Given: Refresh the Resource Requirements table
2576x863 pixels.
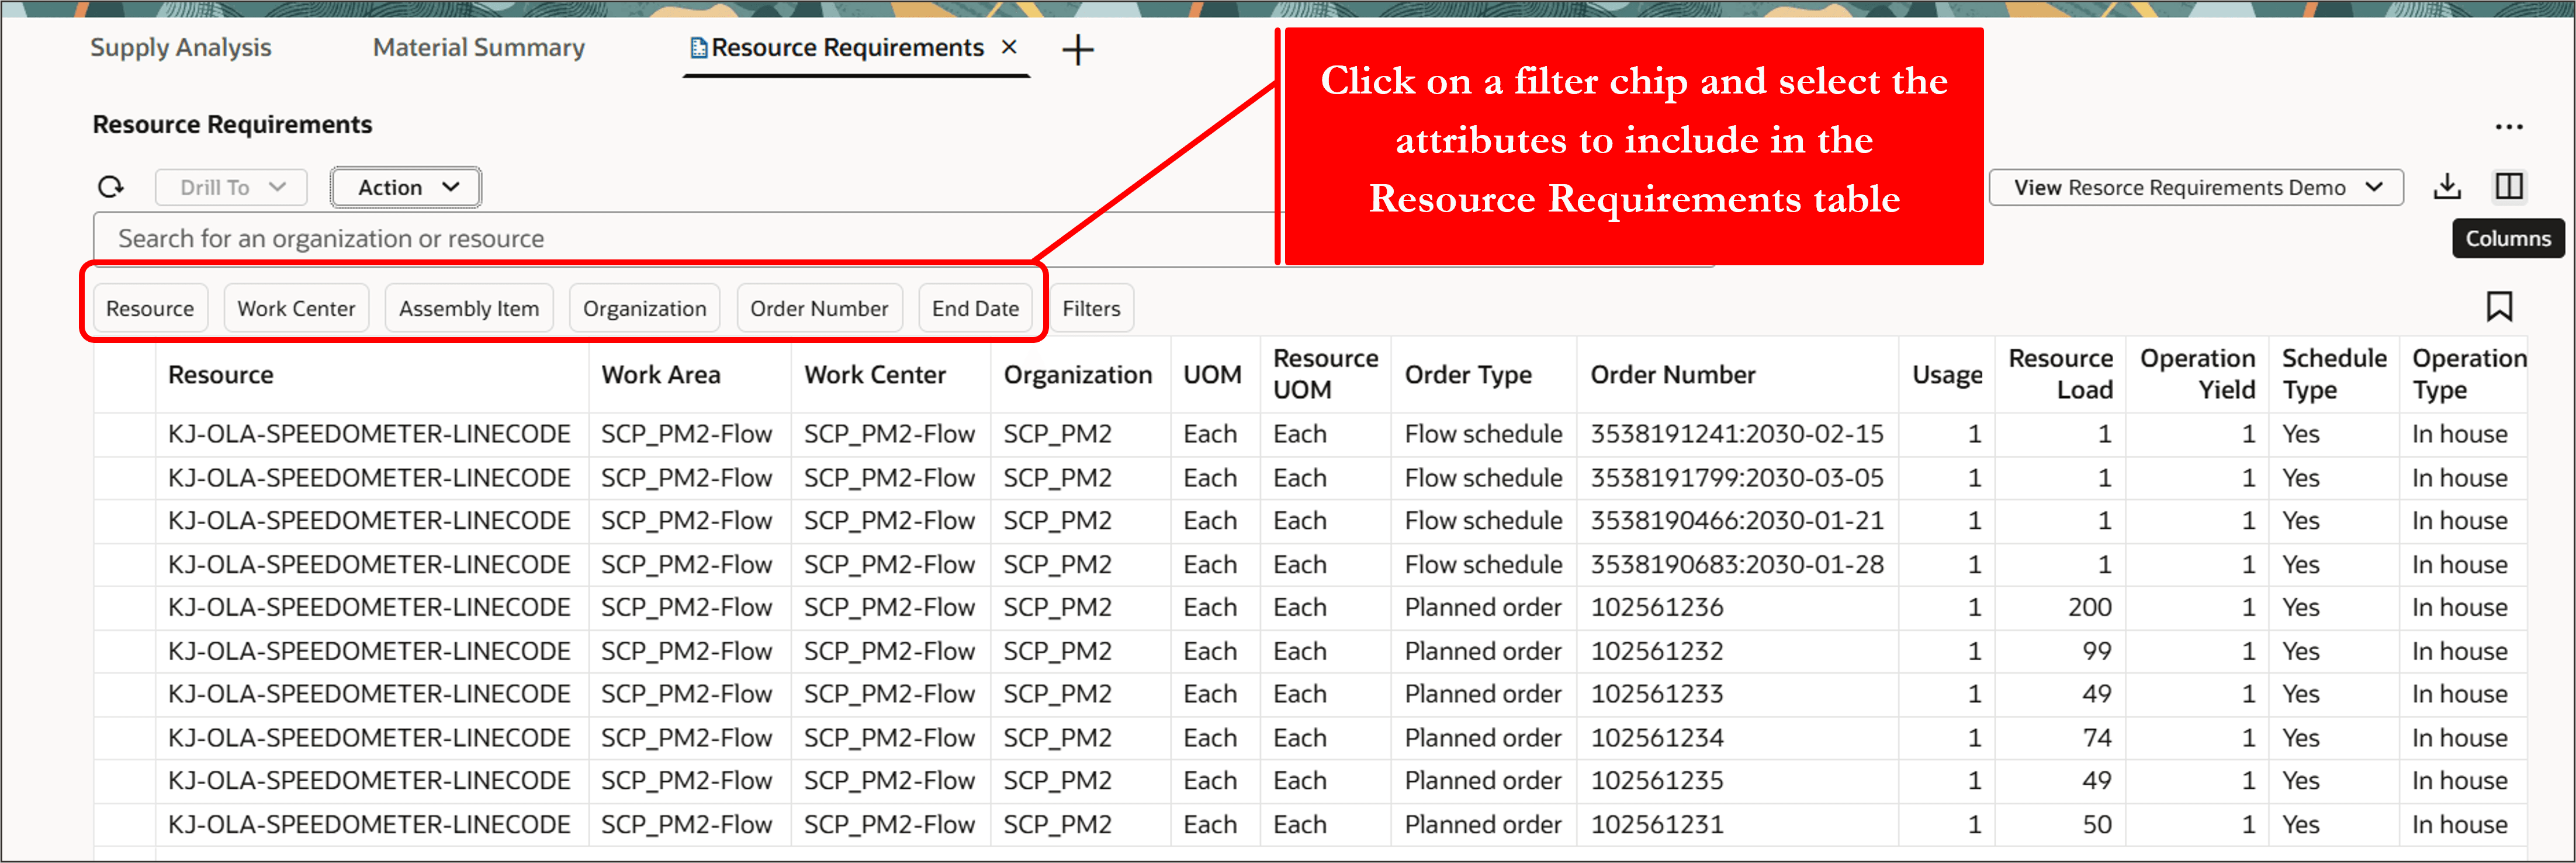Looking at the screenshot, I should click(x=111, y=187).
